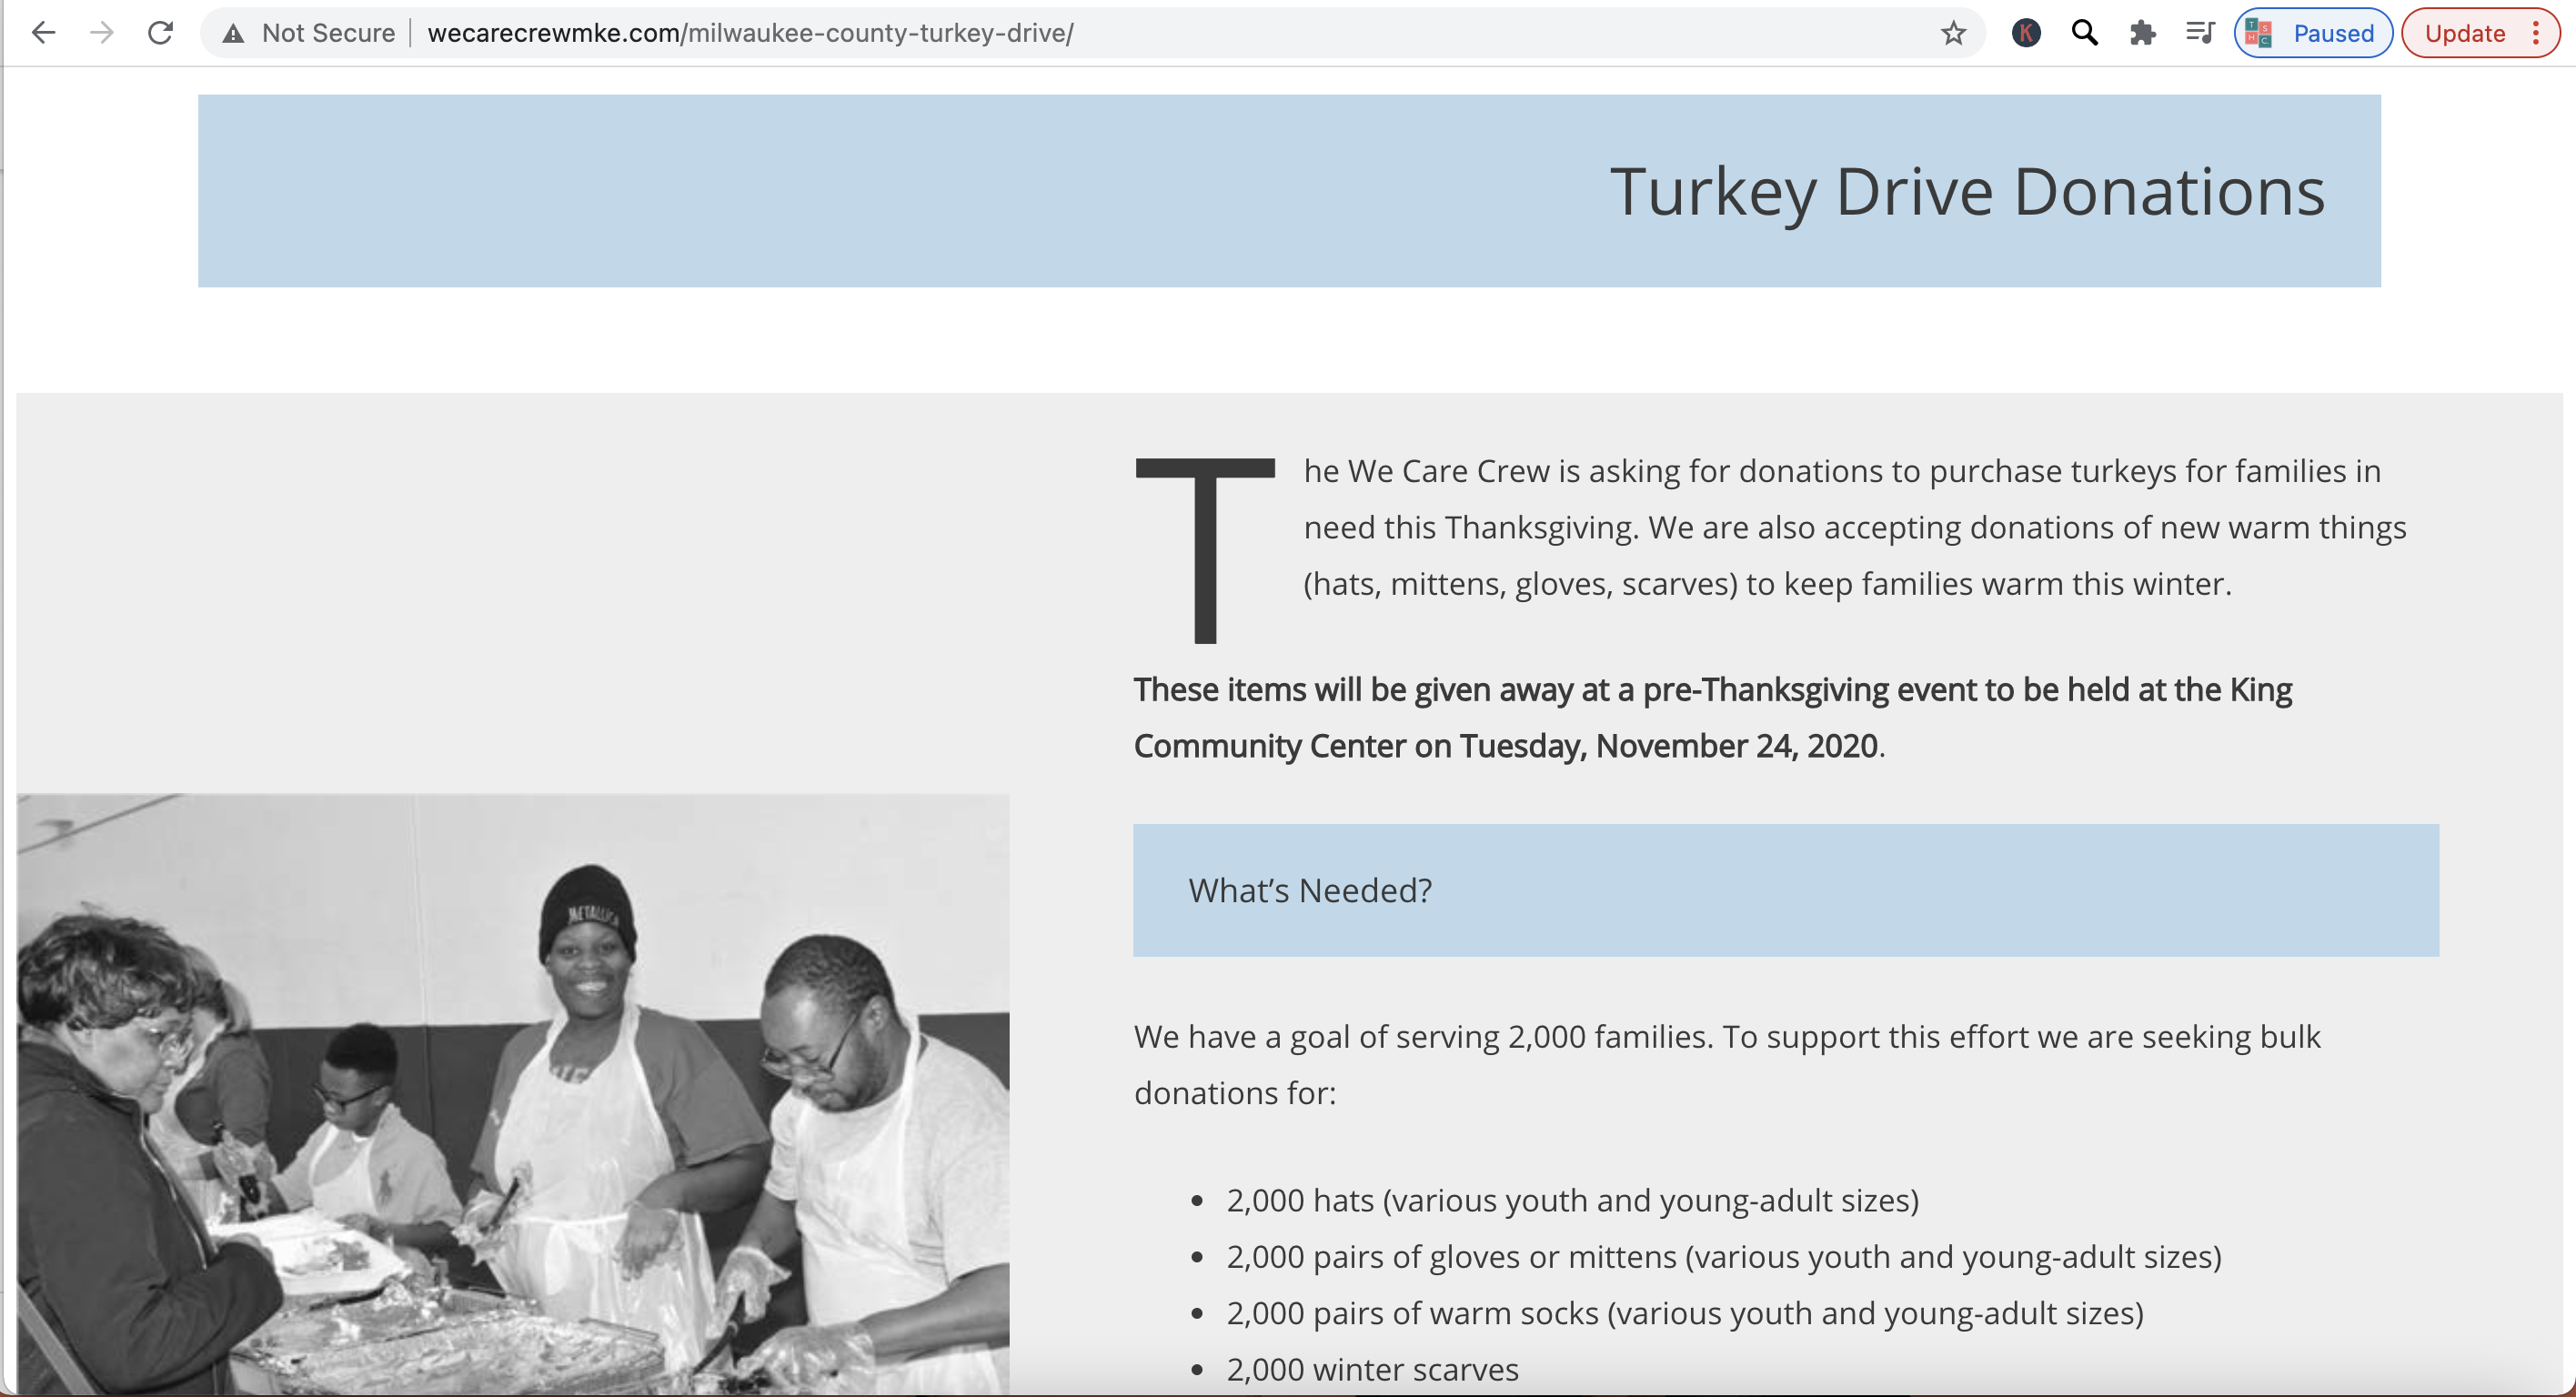Click the browser back arrow
2576x1397 pixels.
coord(43,33)
